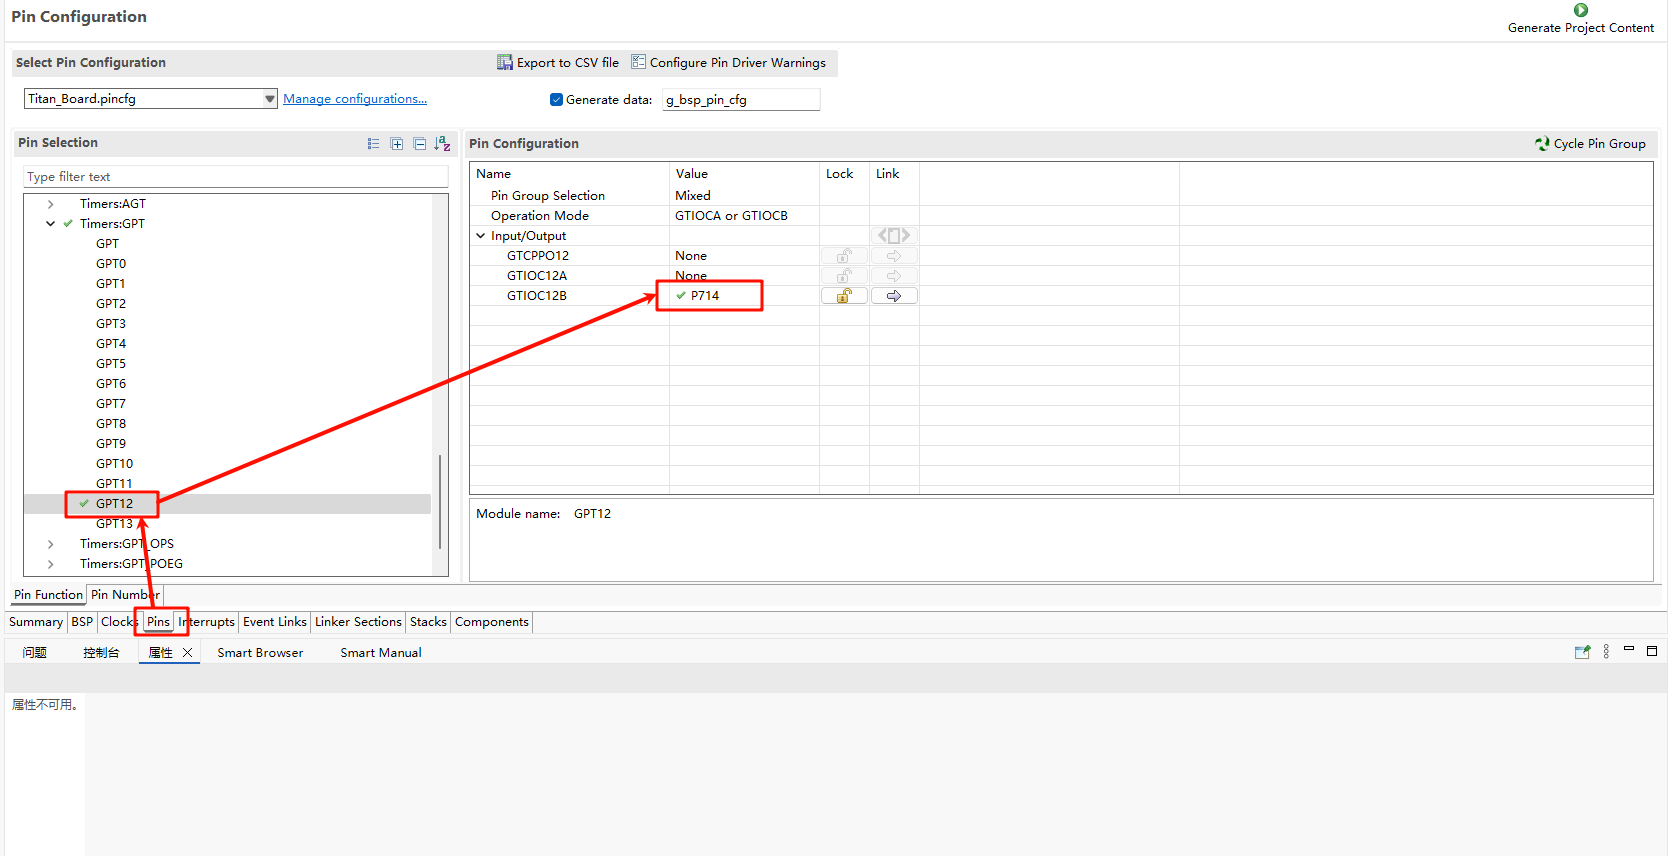Collapse the Input/Output row group
Screen dimensions: 1668x856
click(x=481, y=236)
